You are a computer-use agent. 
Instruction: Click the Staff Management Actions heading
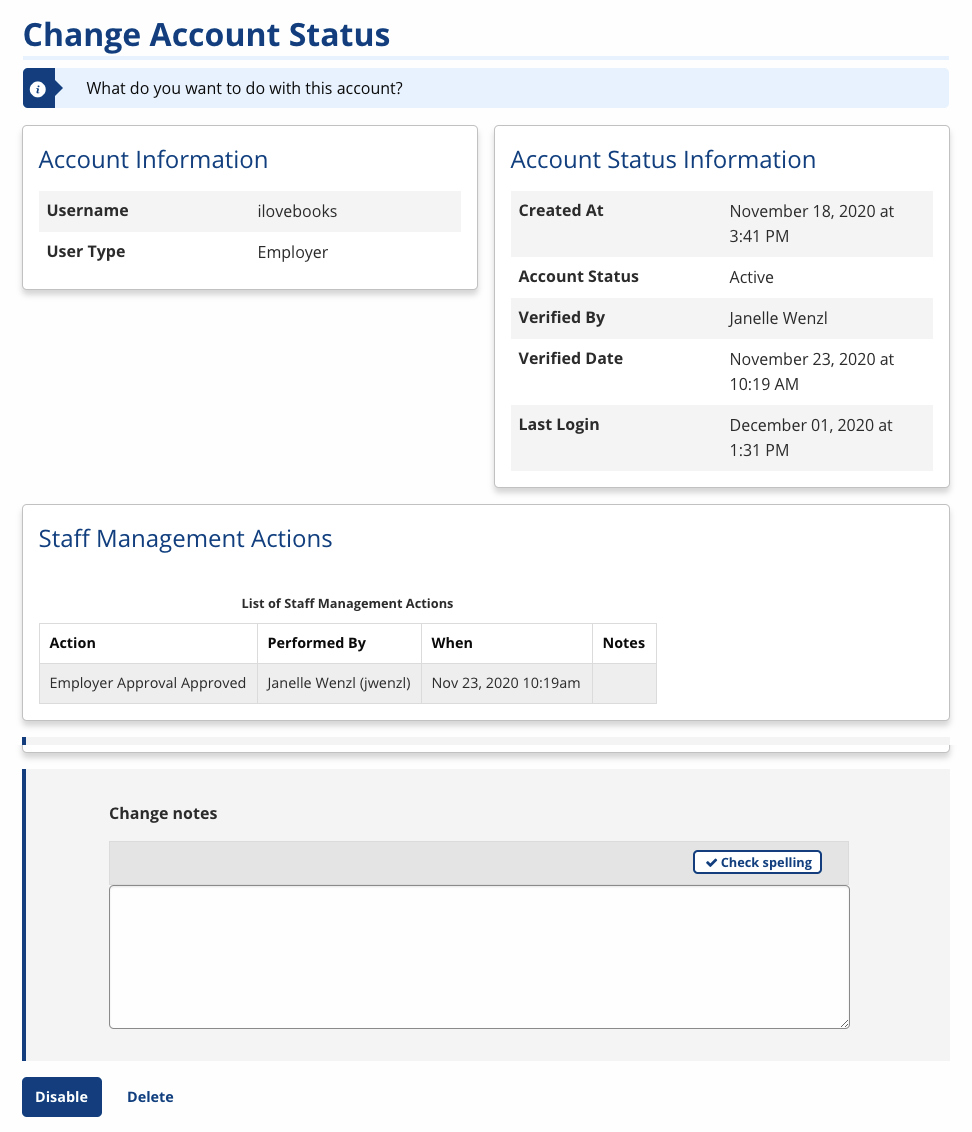coord(186,539)
